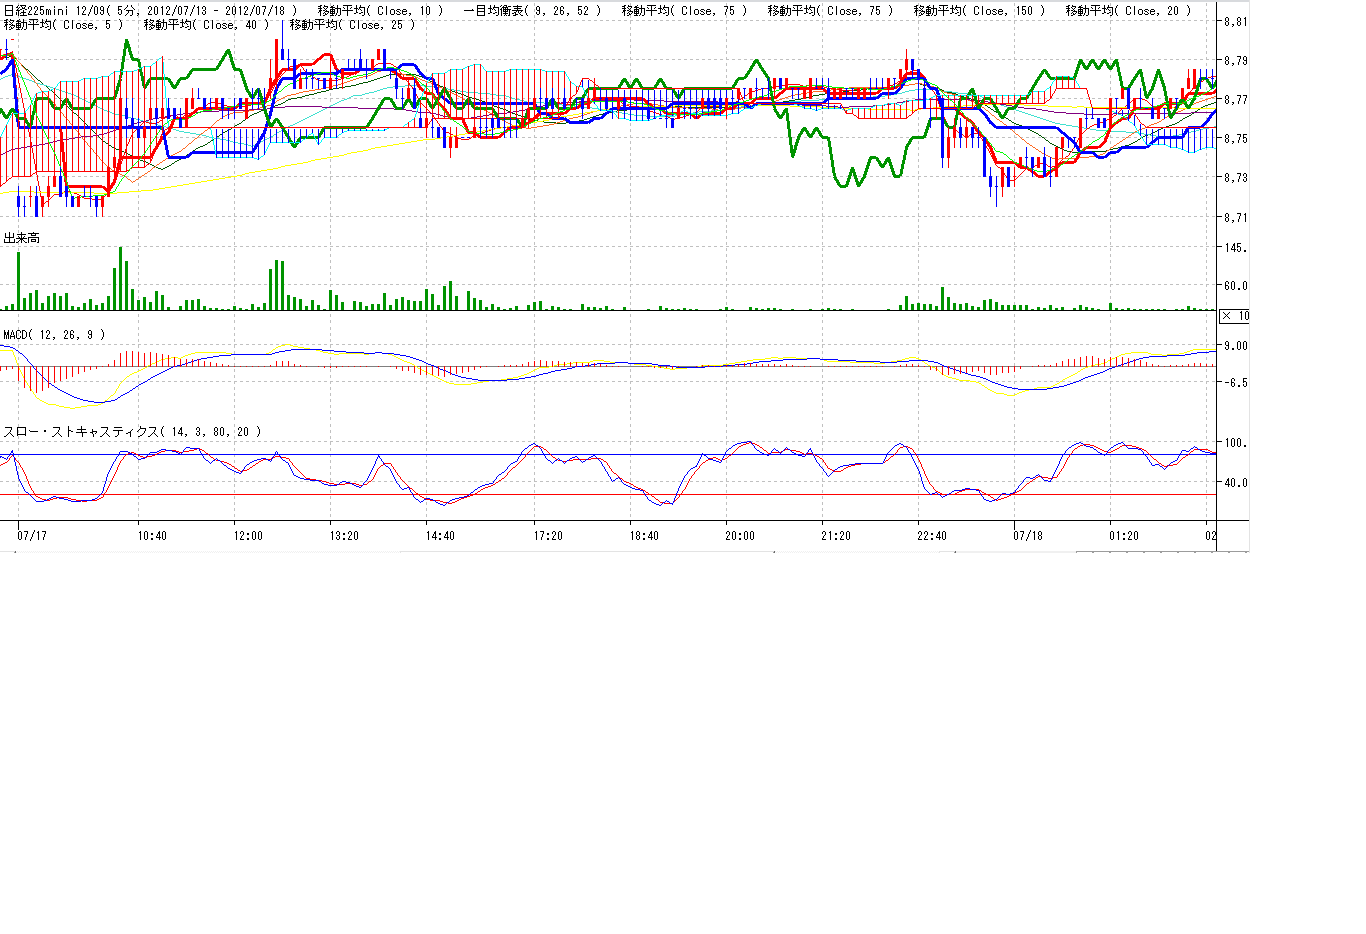Click the 07/17 date marker on time axis
The height and width of the screenshot is (934, 1366).
(32, 536)
